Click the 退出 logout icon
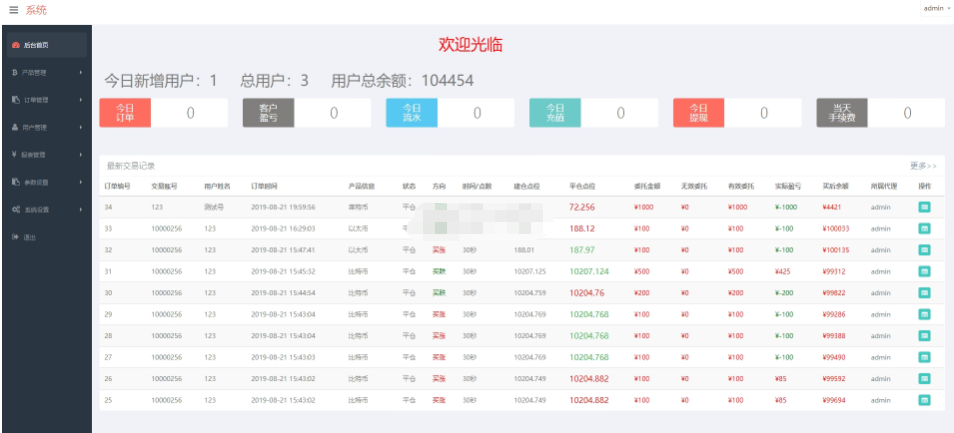This screenshot has height=433, width=954. (14, 237)
